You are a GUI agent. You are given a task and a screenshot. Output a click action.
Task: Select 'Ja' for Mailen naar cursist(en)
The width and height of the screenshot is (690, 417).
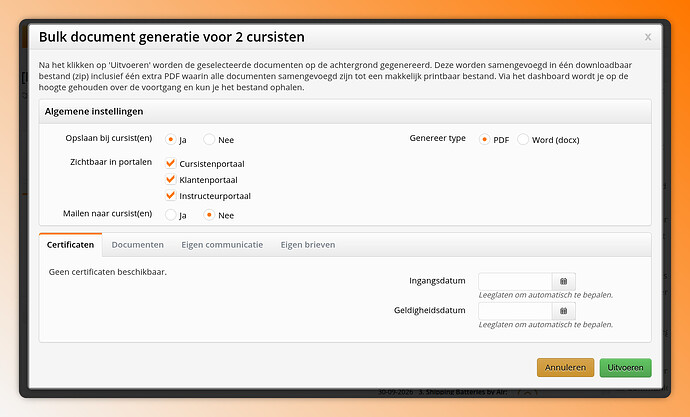(170, 215)
